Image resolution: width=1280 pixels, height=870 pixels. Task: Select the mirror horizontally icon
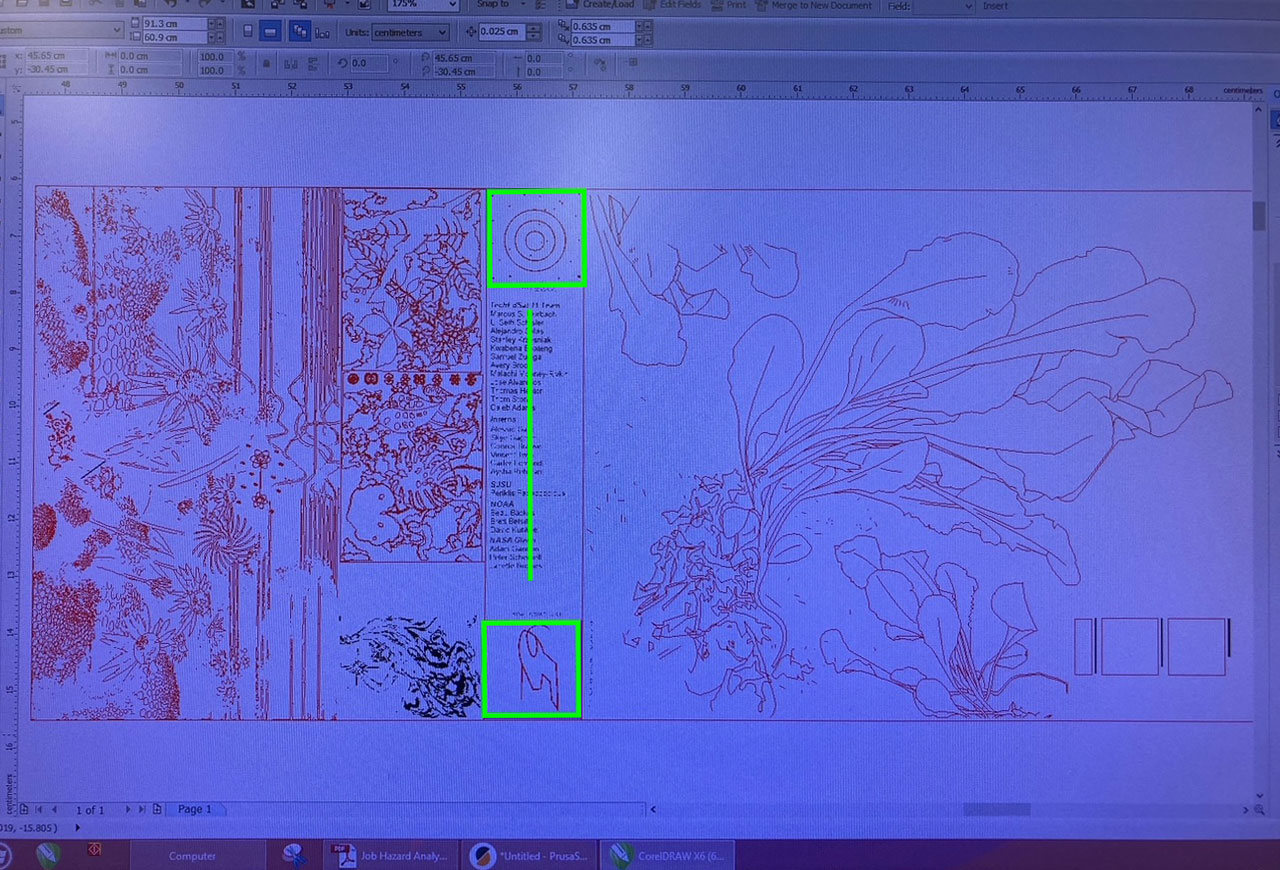(291, 63)
